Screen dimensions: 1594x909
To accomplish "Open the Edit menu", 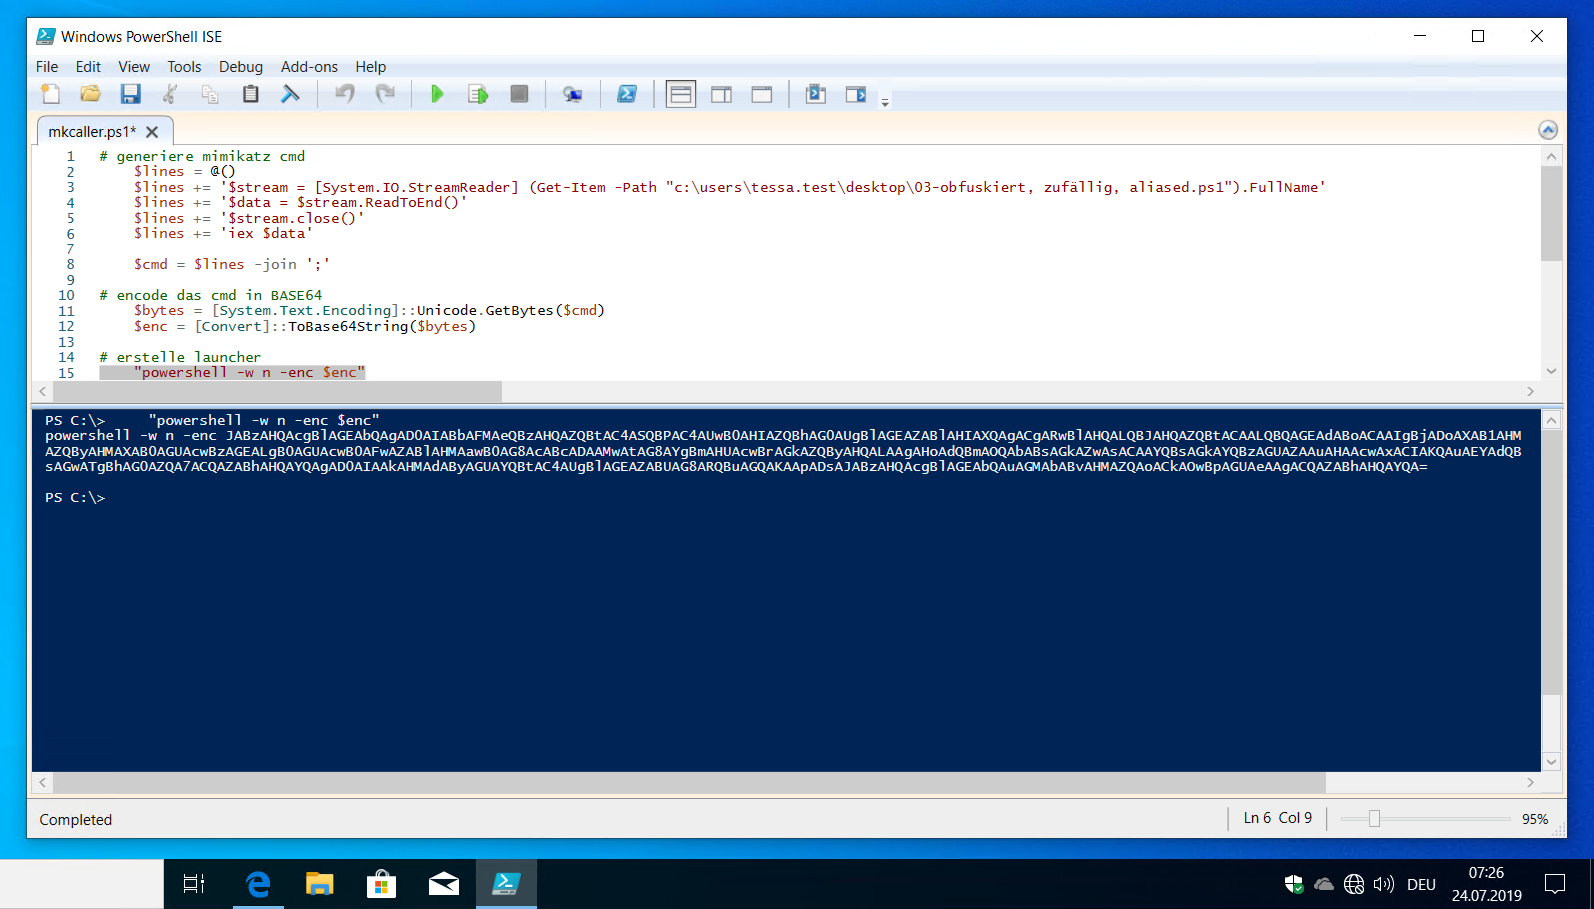I will click(x=88, y=67).
